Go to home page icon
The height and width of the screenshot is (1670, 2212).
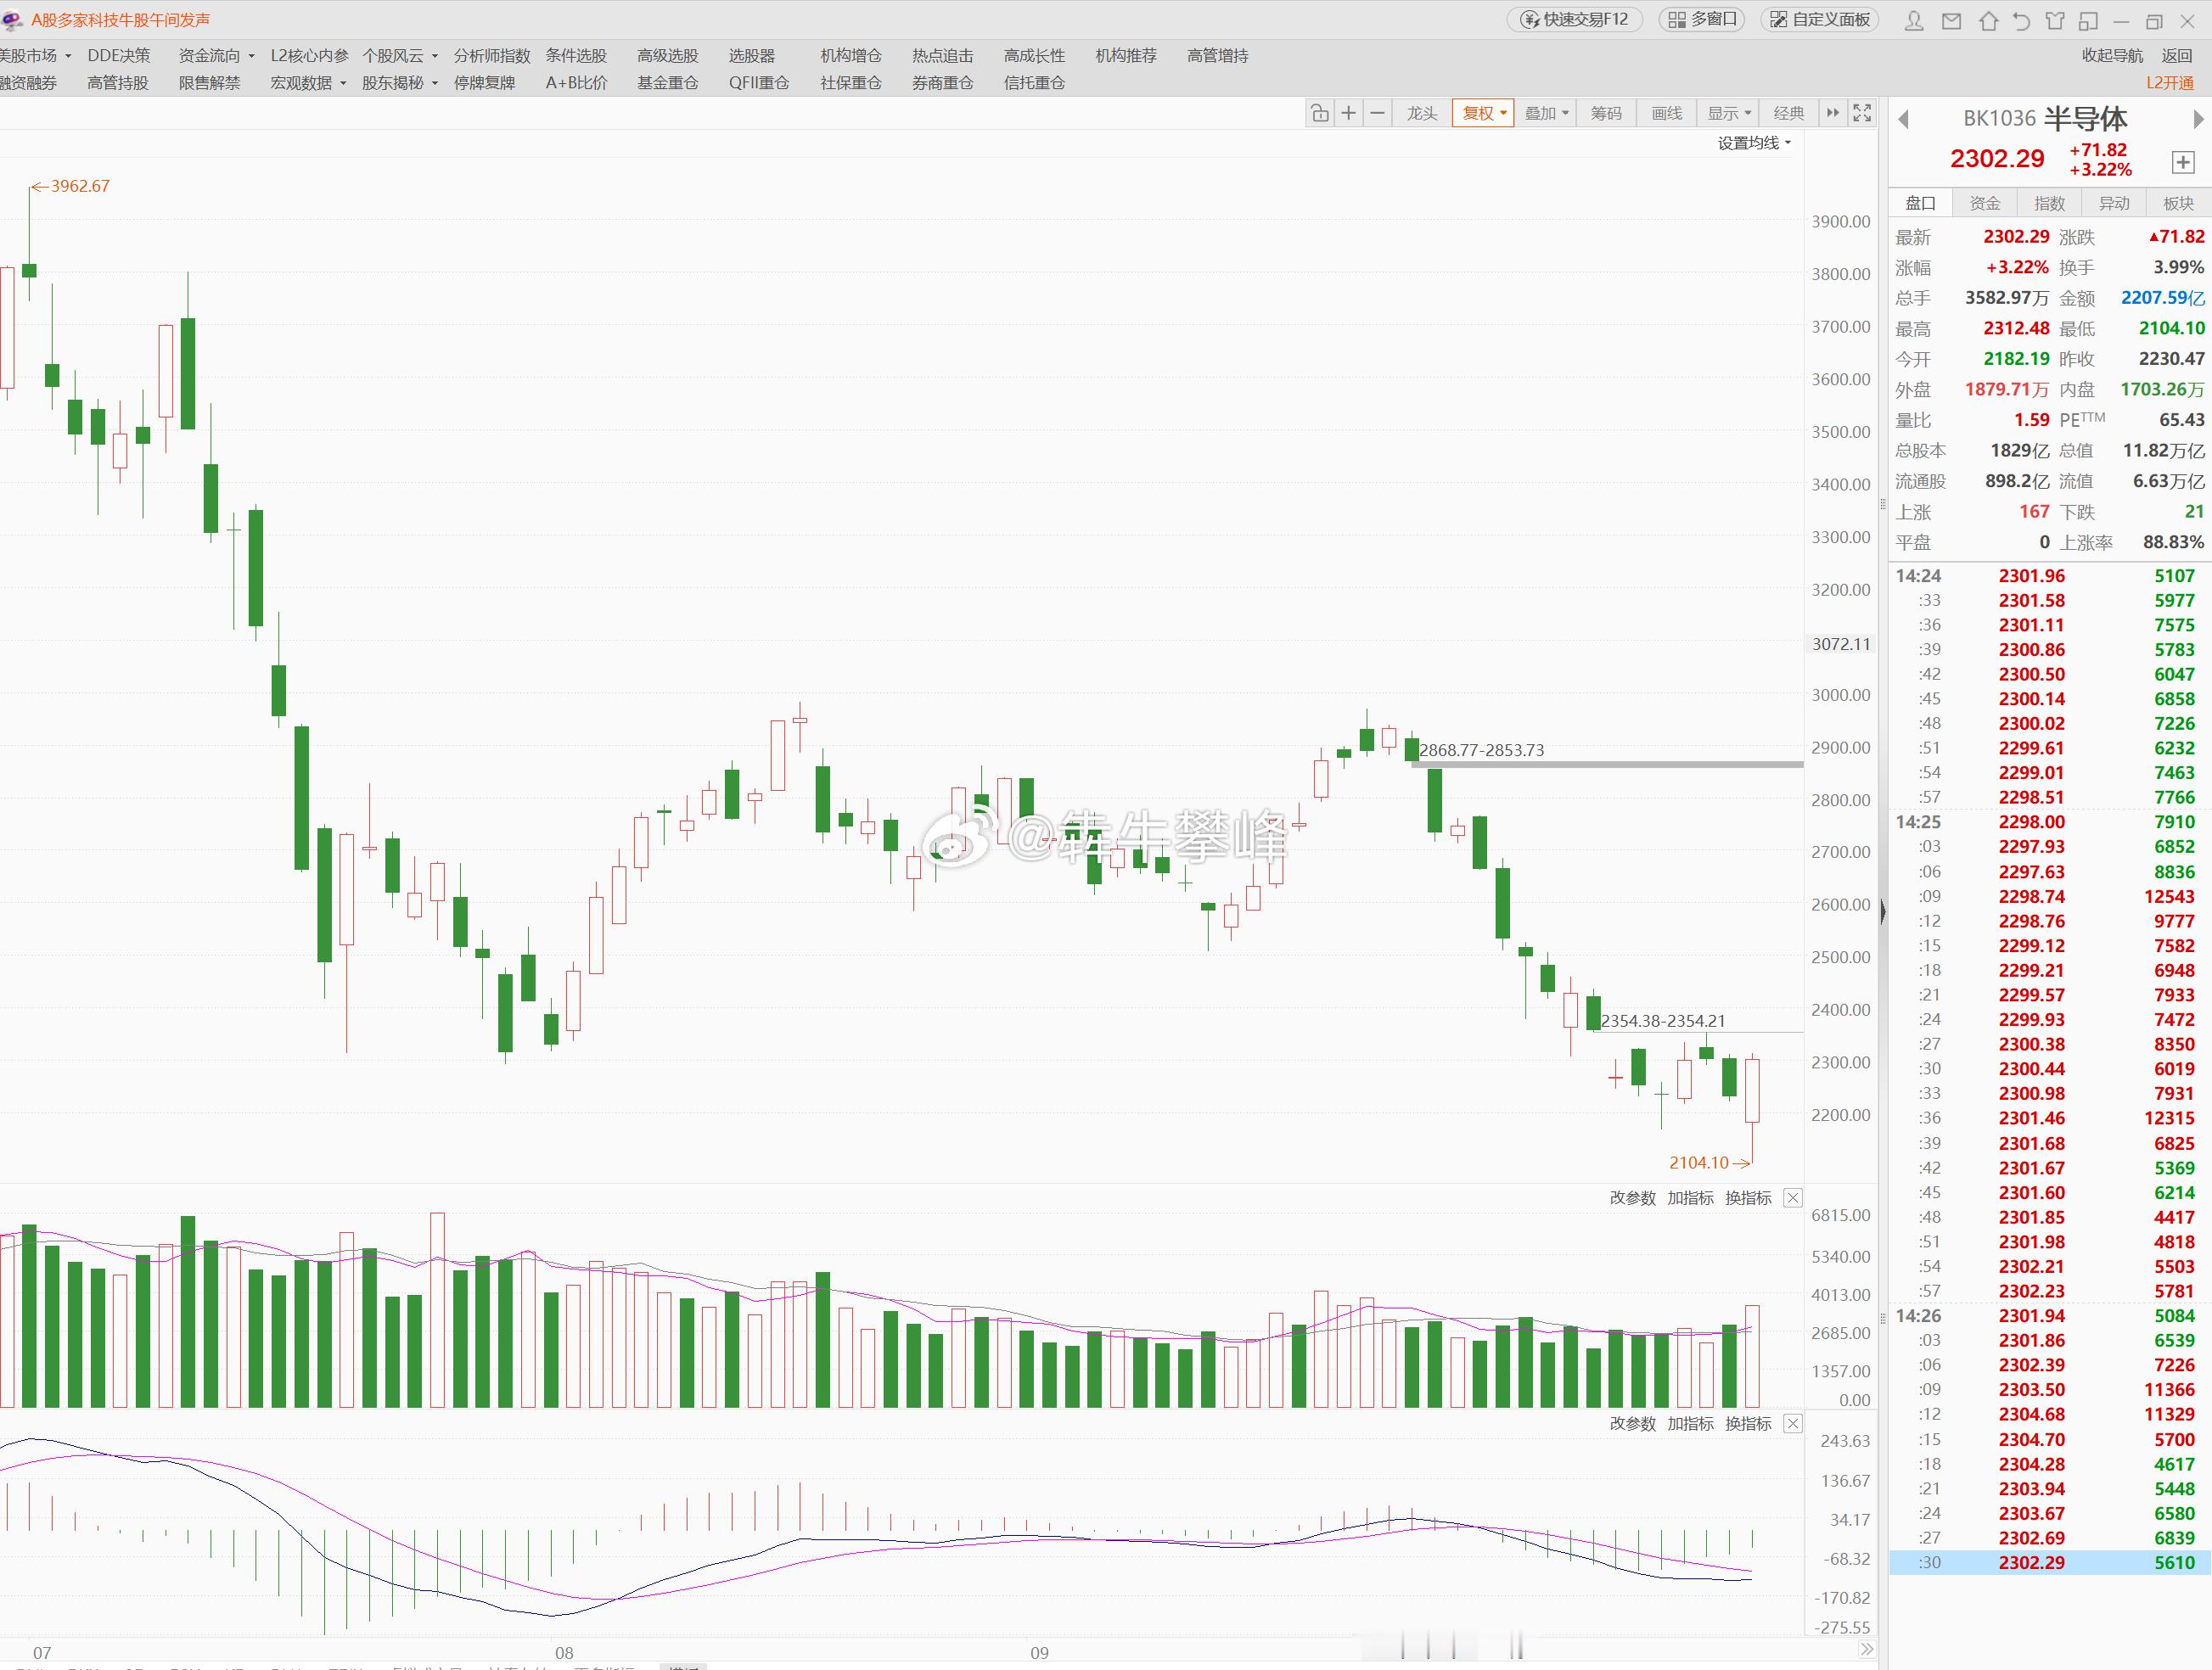[x=1988, y=20]
